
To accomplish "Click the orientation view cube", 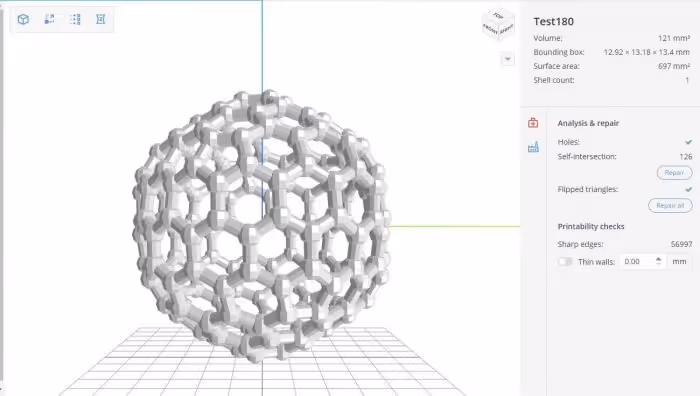I will (498, 25).
